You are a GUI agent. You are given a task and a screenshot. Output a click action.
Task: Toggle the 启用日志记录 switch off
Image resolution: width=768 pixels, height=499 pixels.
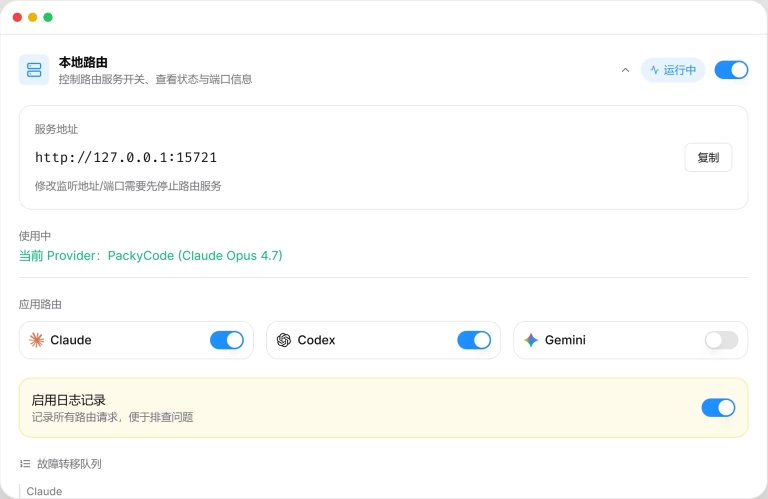tap(718, 407)
